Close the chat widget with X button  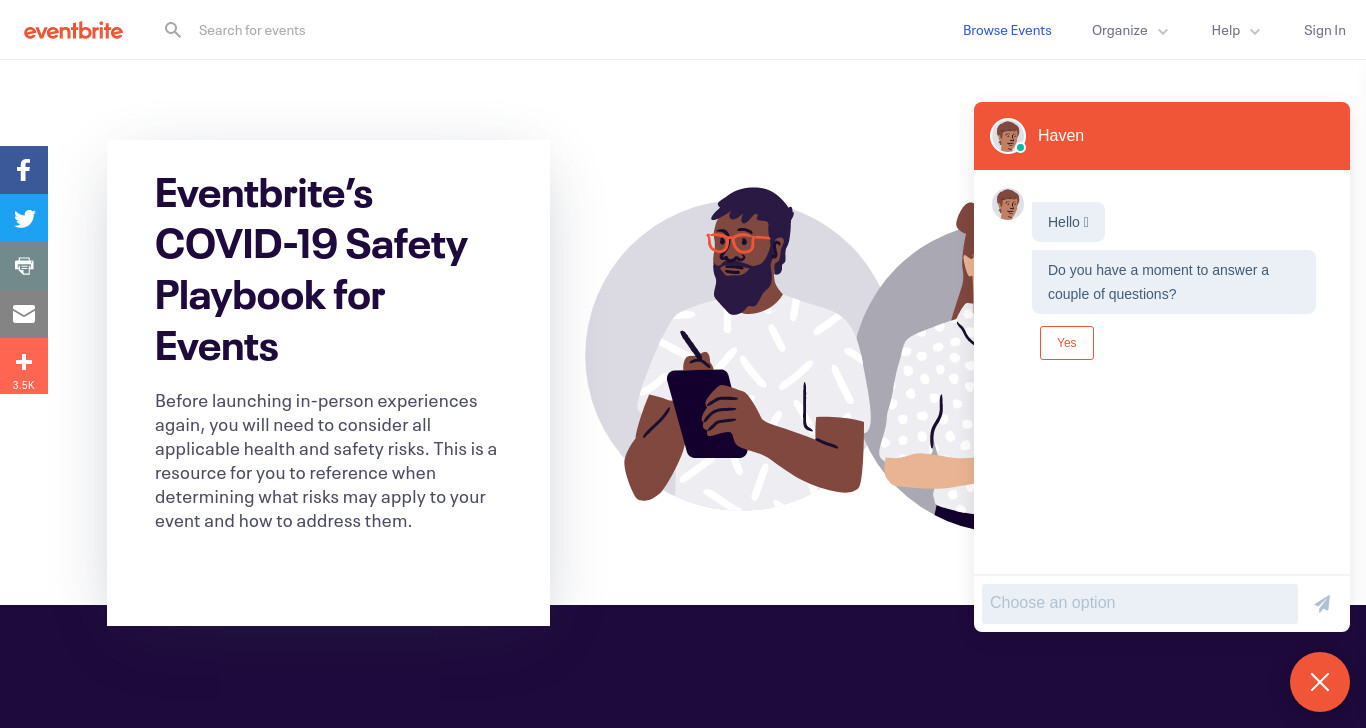[x=1320, y=682]
